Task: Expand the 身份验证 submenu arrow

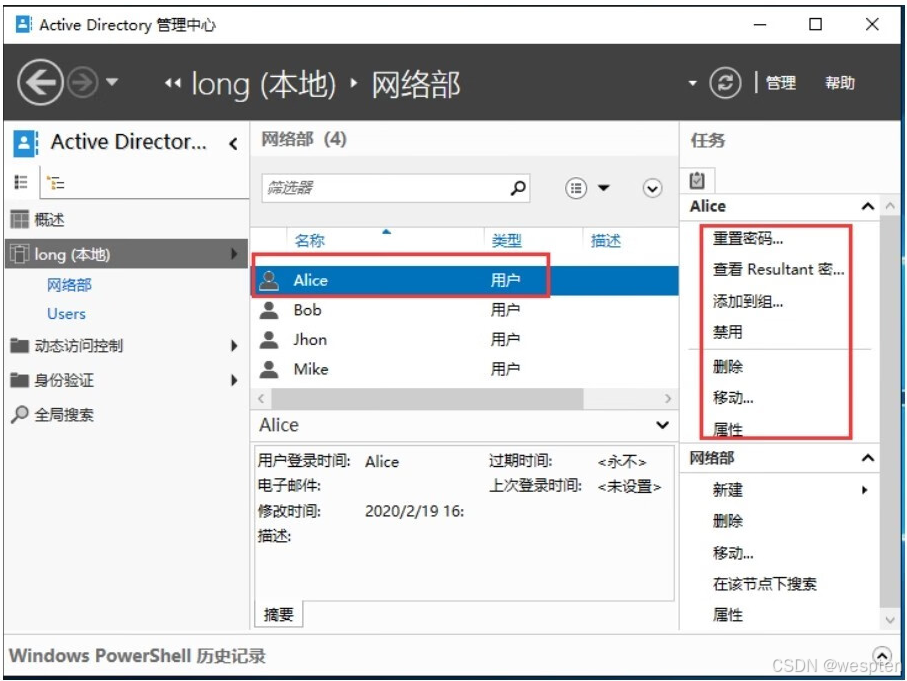Action: pos(234,380)
